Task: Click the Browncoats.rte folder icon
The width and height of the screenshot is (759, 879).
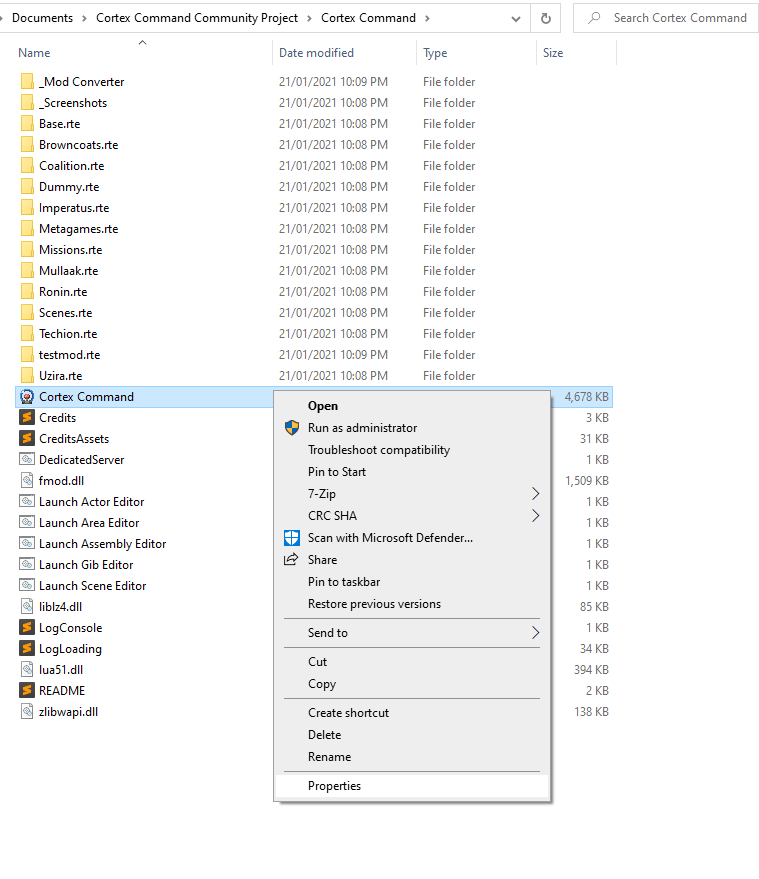Action: coord(26,145)
